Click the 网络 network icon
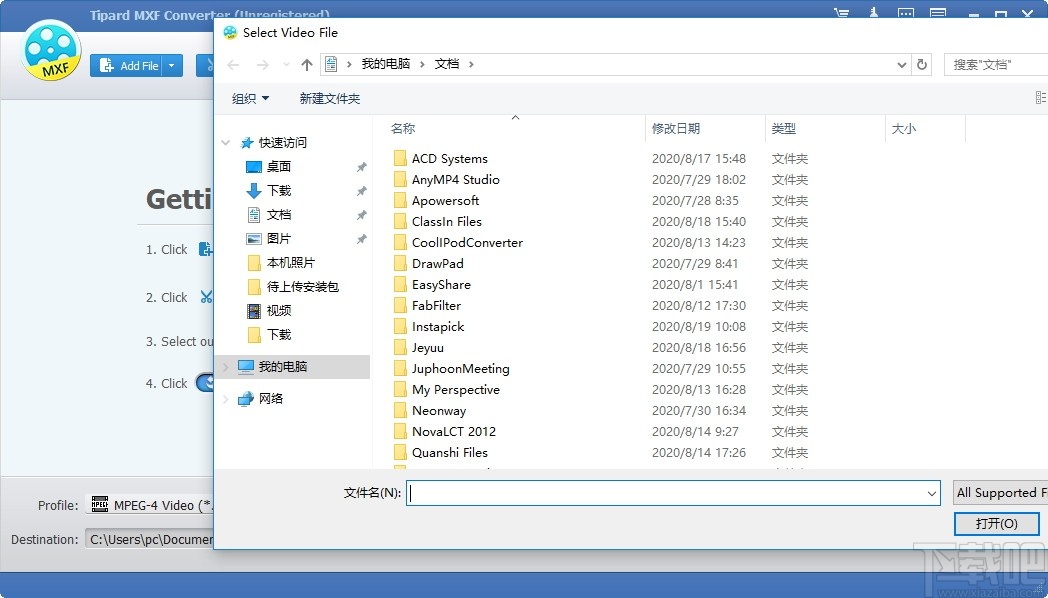 pos(246,399)
